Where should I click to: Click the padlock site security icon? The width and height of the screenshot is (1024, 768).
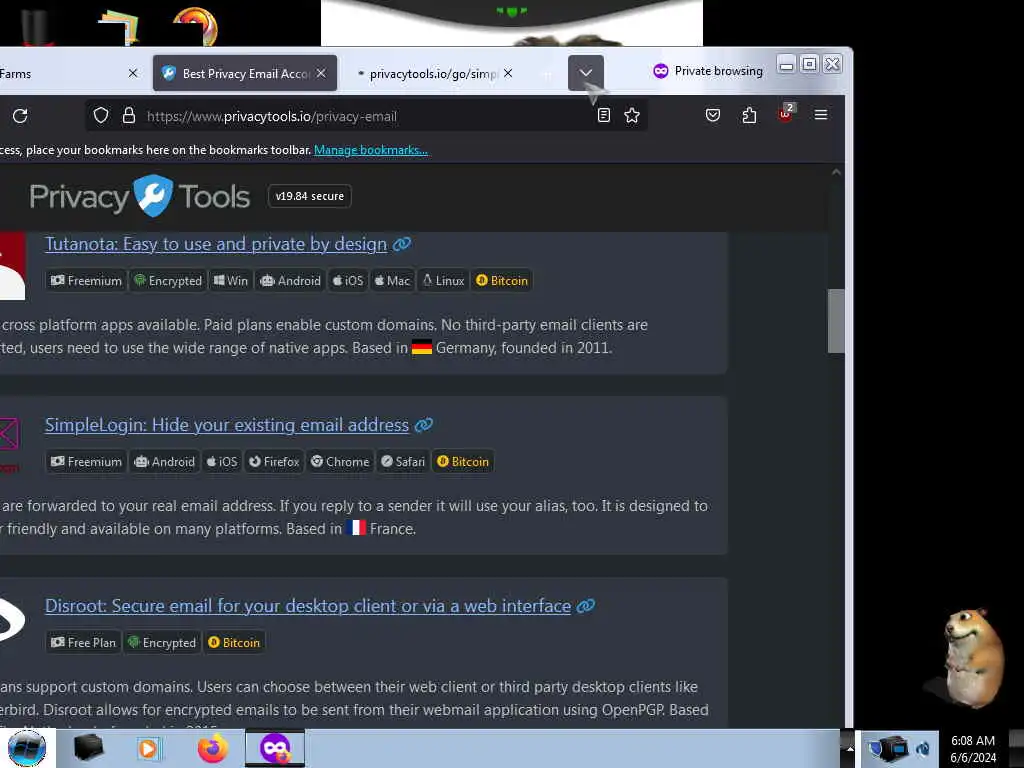click(129, 116)
